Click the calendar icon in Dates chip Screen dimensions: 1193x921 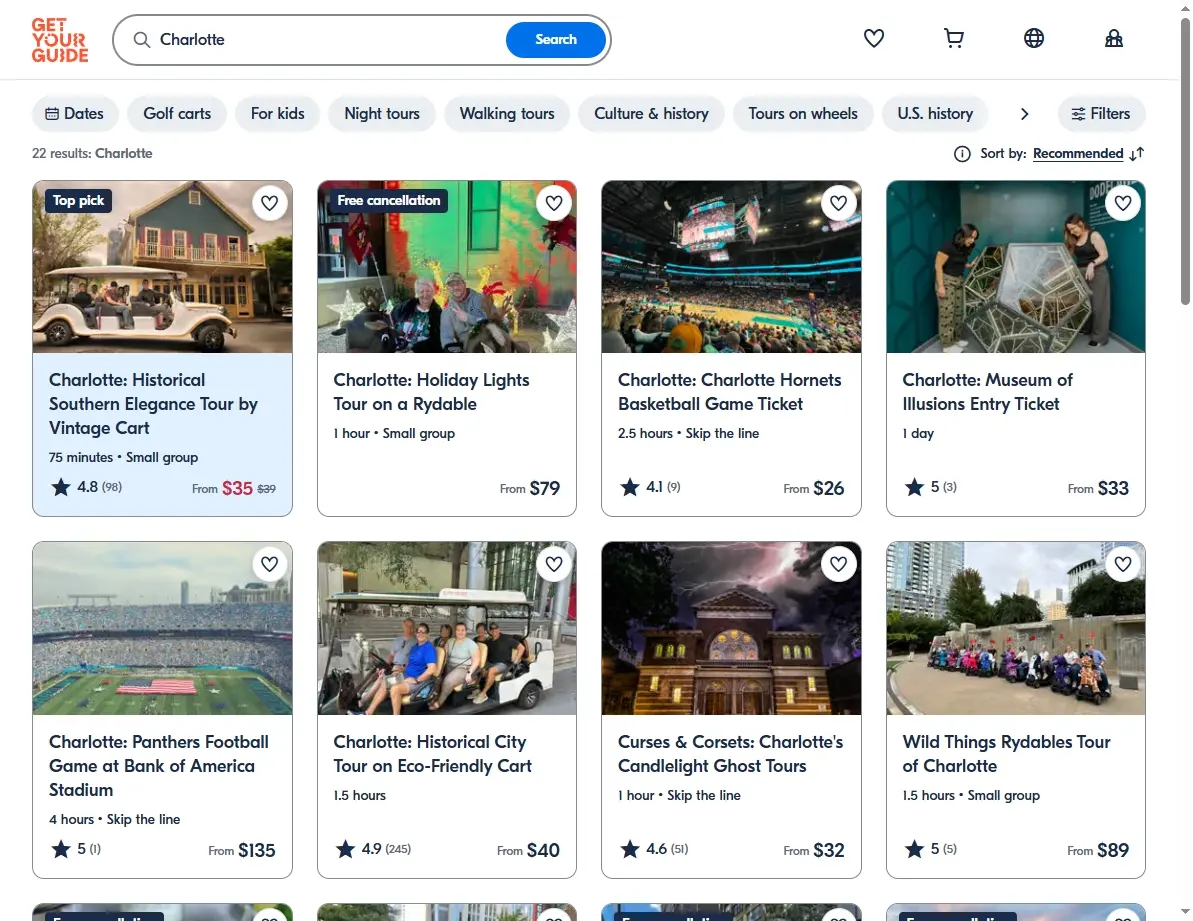click(x=52, y=114)
